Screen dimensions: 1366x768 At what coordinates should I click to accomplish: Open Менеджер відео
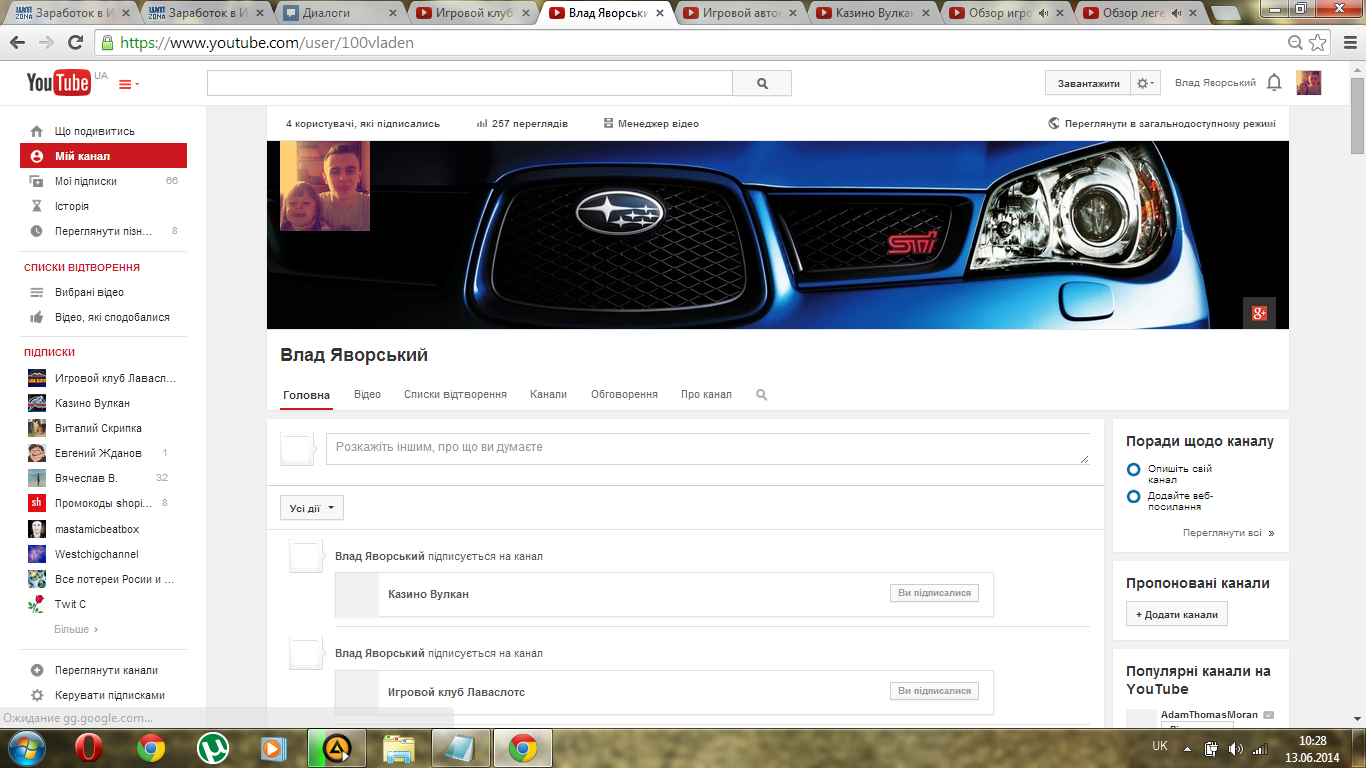[x=651, y=124]
